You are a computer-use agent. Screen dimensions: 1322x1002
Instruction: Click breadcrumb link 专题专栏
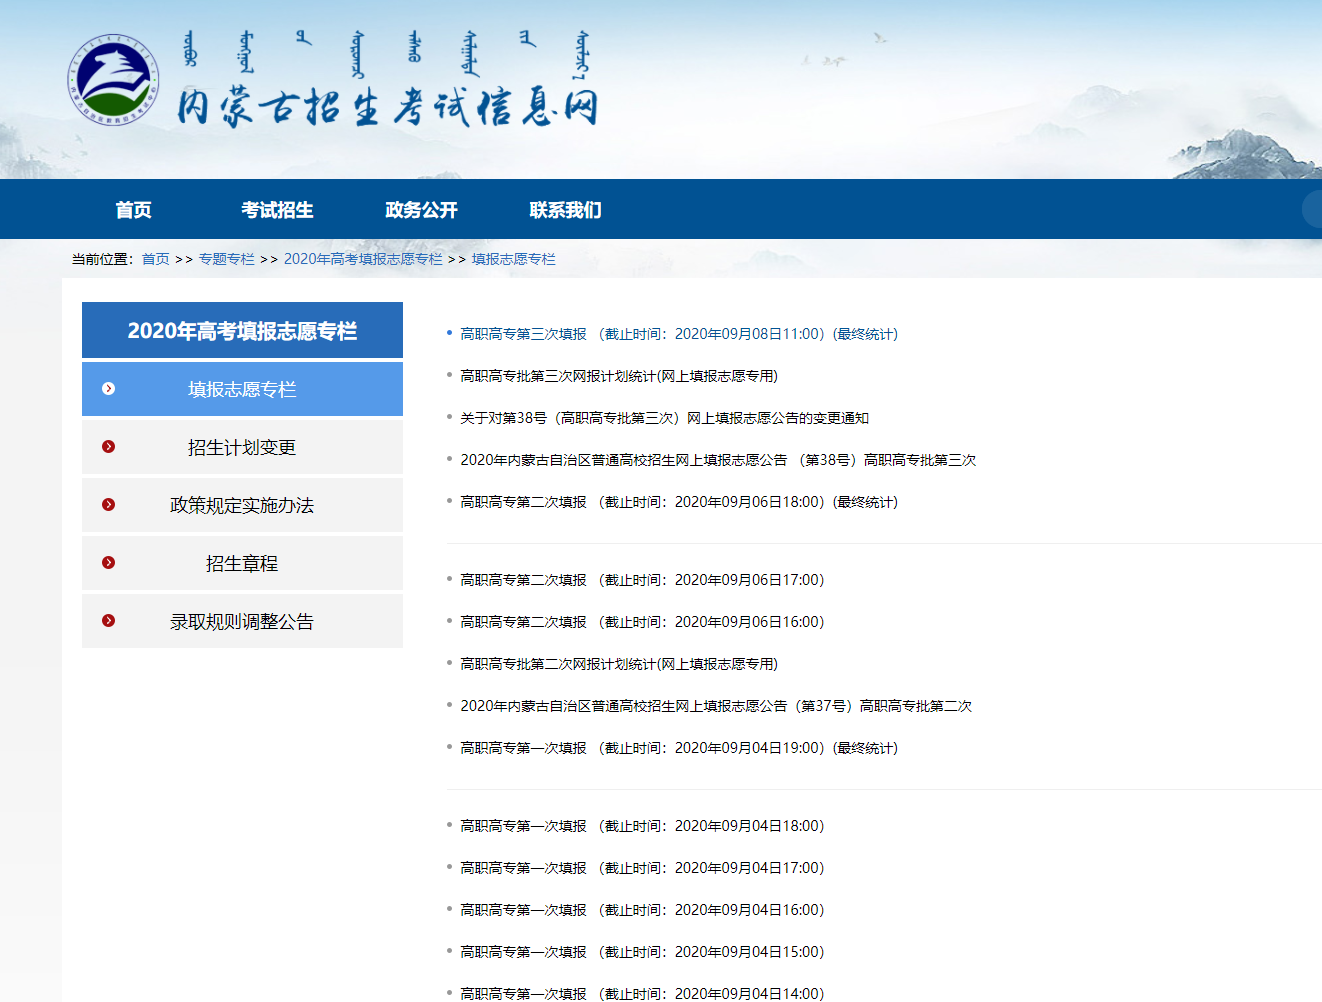(x=227, y=258)
